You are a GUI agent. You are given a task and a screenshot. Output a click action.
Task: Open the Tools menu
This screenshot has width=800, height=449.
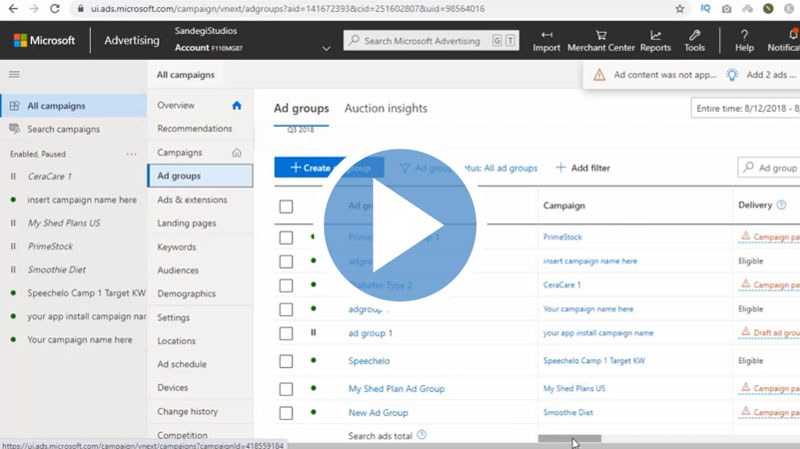(x=694, y=41)
